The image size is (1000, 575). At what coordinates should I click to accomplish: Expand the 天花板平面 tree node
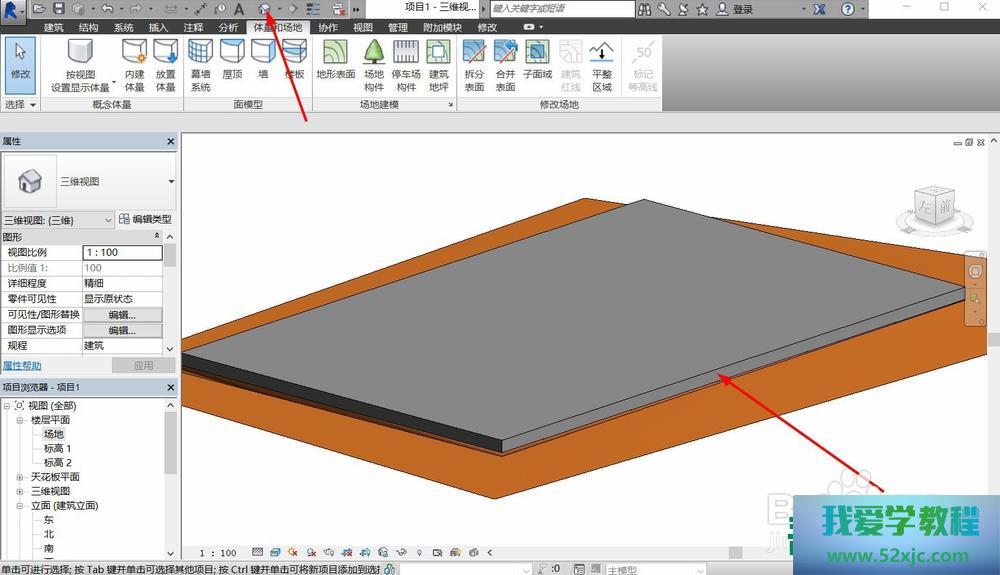pos(20,477)
